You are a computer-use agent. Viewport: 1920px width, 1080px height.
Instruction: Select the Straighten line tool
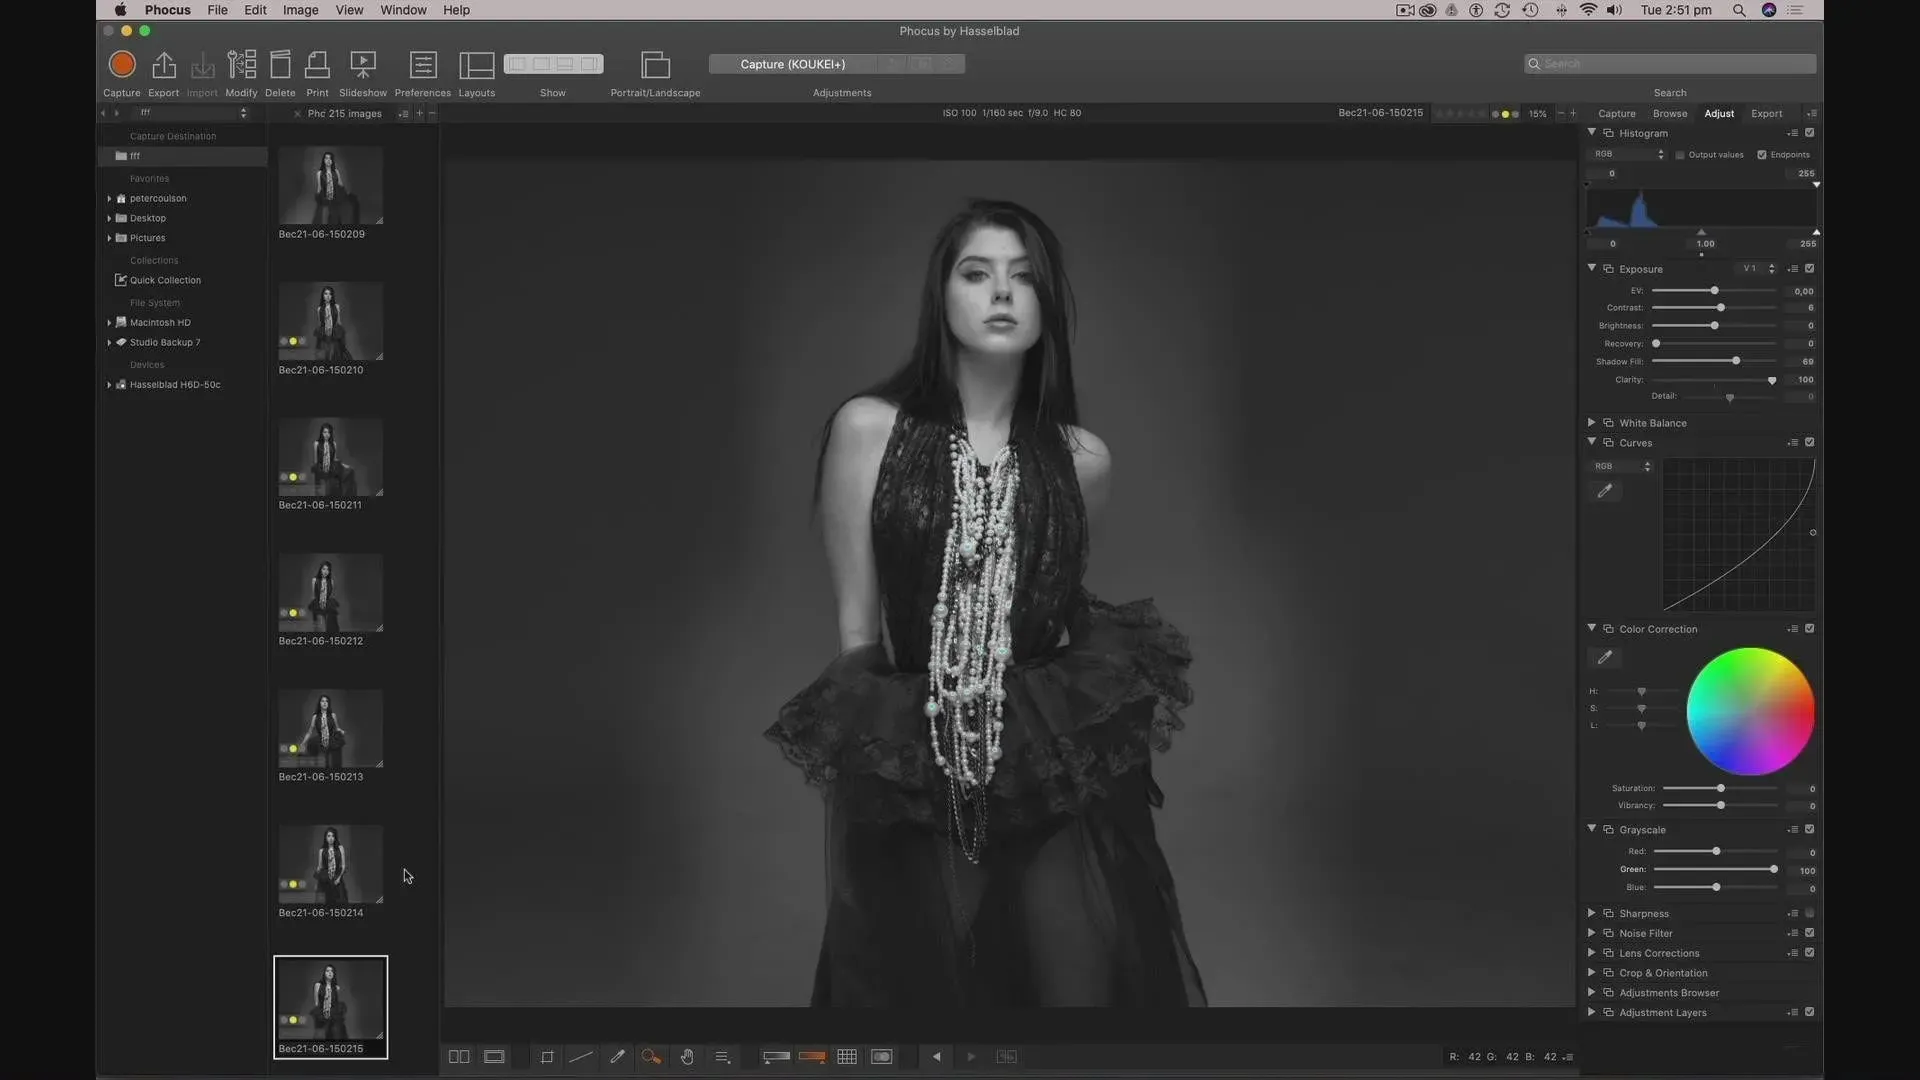pyautogui.click(x=581, y=1057)
